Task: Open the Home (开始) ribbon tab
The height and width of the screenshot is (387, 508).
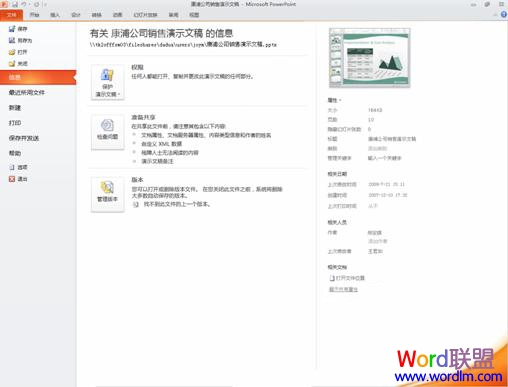Action: click(x=34, y=15)
